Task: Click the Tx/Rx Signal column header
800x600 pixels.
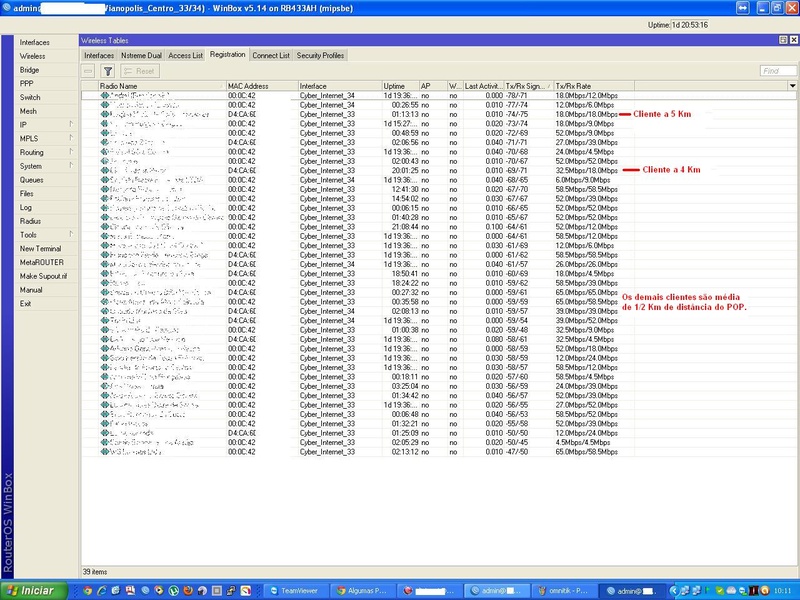Action: [x=529, y=86]
